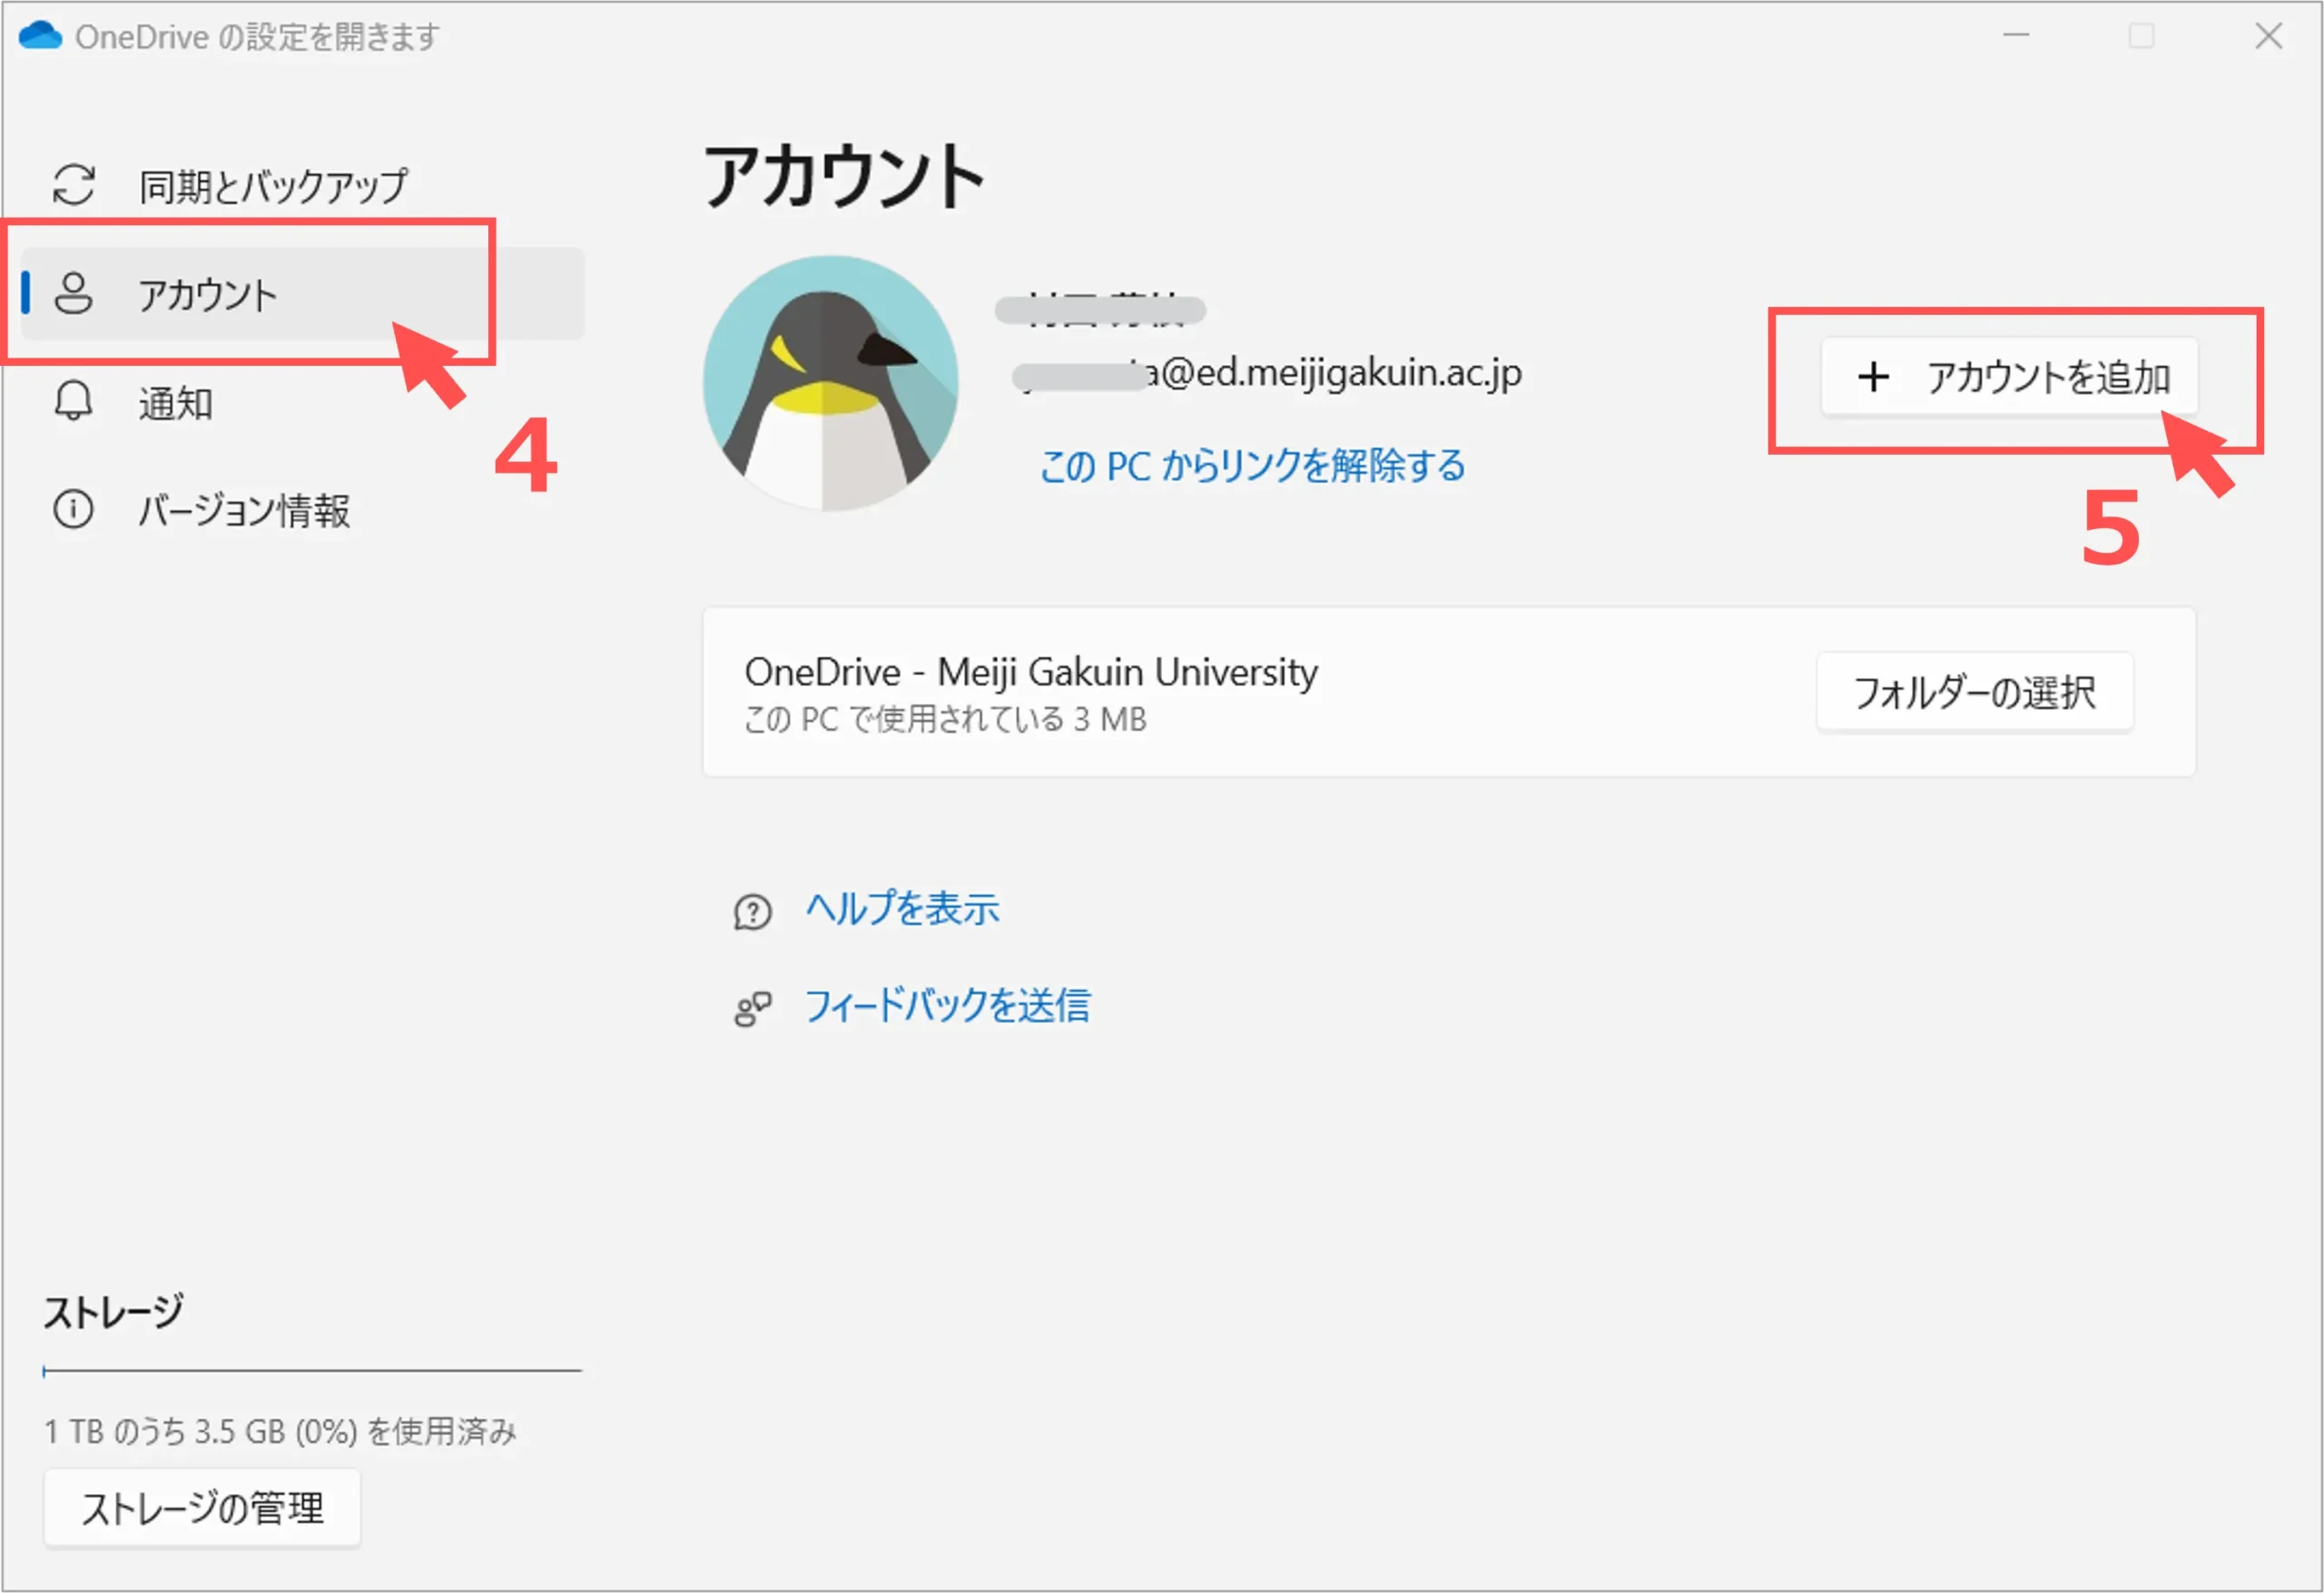This screenshot has width=2324, height=1593.
Task: Click the feedback people icon
Action: 752,1009
